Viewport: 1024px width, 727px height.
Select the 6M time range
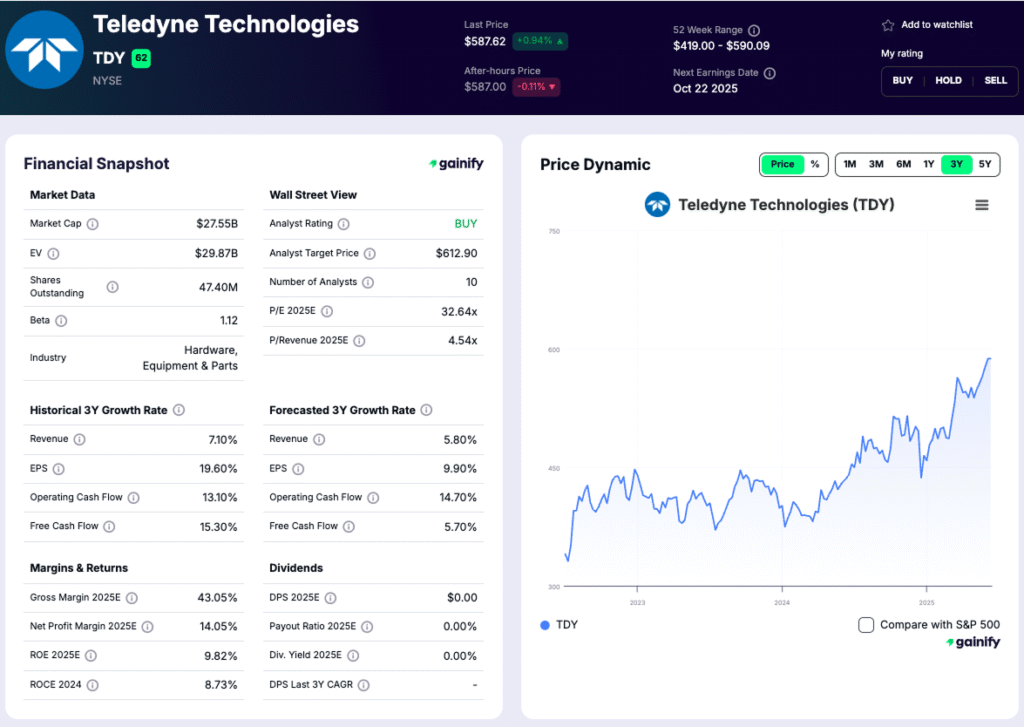pos(903,164)
